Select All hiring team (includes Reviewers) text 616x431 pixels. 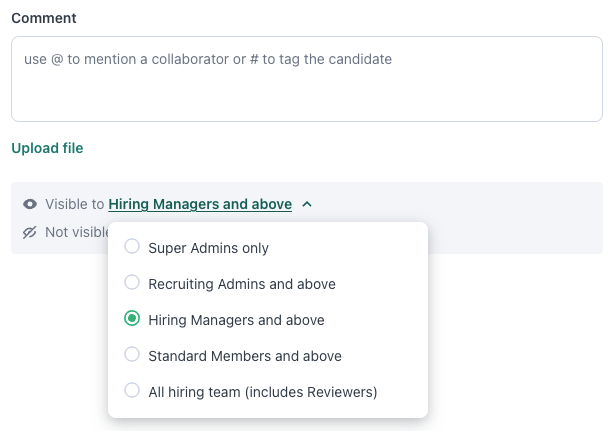[263, 392]
